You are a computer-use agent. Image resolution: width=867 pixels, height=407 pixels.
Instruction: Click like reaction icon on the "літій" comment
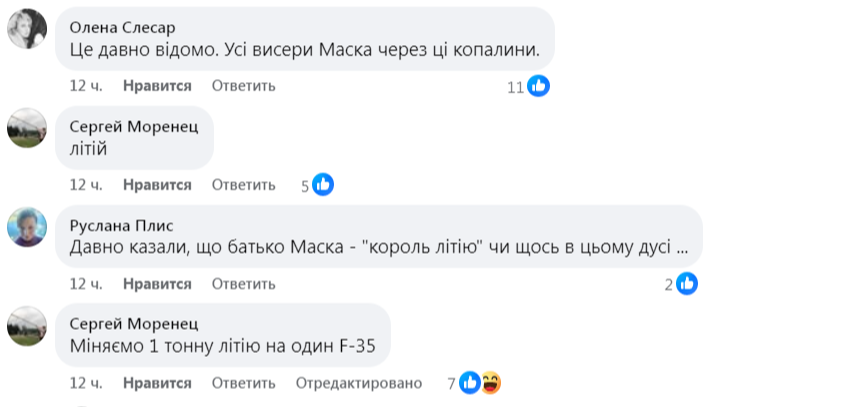[x=322, y=185]
